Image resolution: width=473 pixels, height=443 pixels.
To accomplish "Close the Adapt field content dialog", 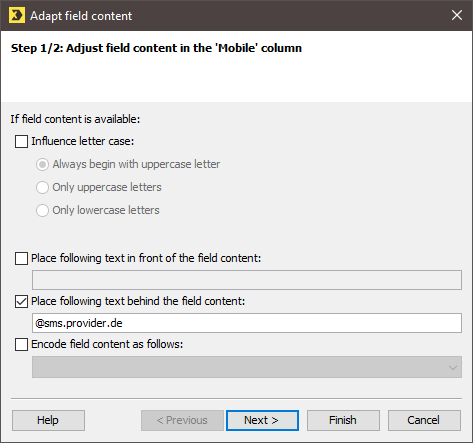I will (x=457, y=15).
